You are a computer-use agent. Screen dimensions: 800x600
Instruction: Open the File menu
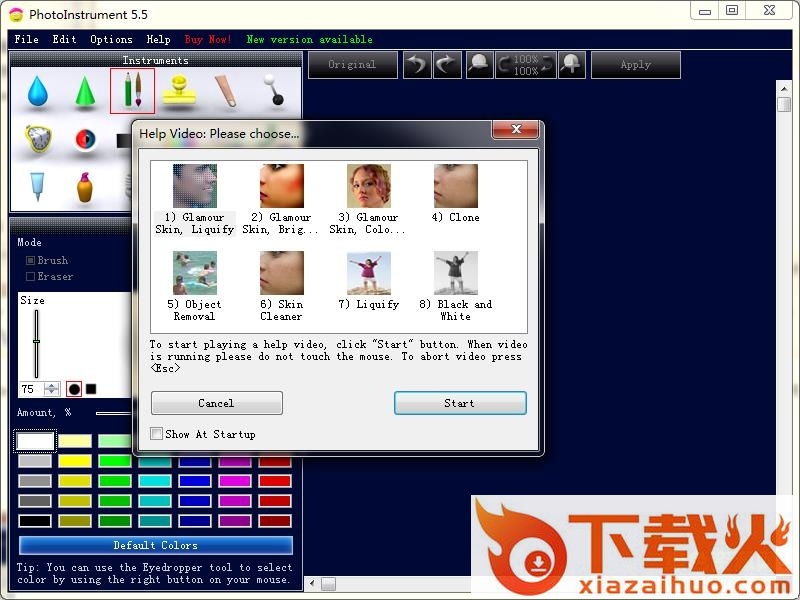tap(27, 39)
